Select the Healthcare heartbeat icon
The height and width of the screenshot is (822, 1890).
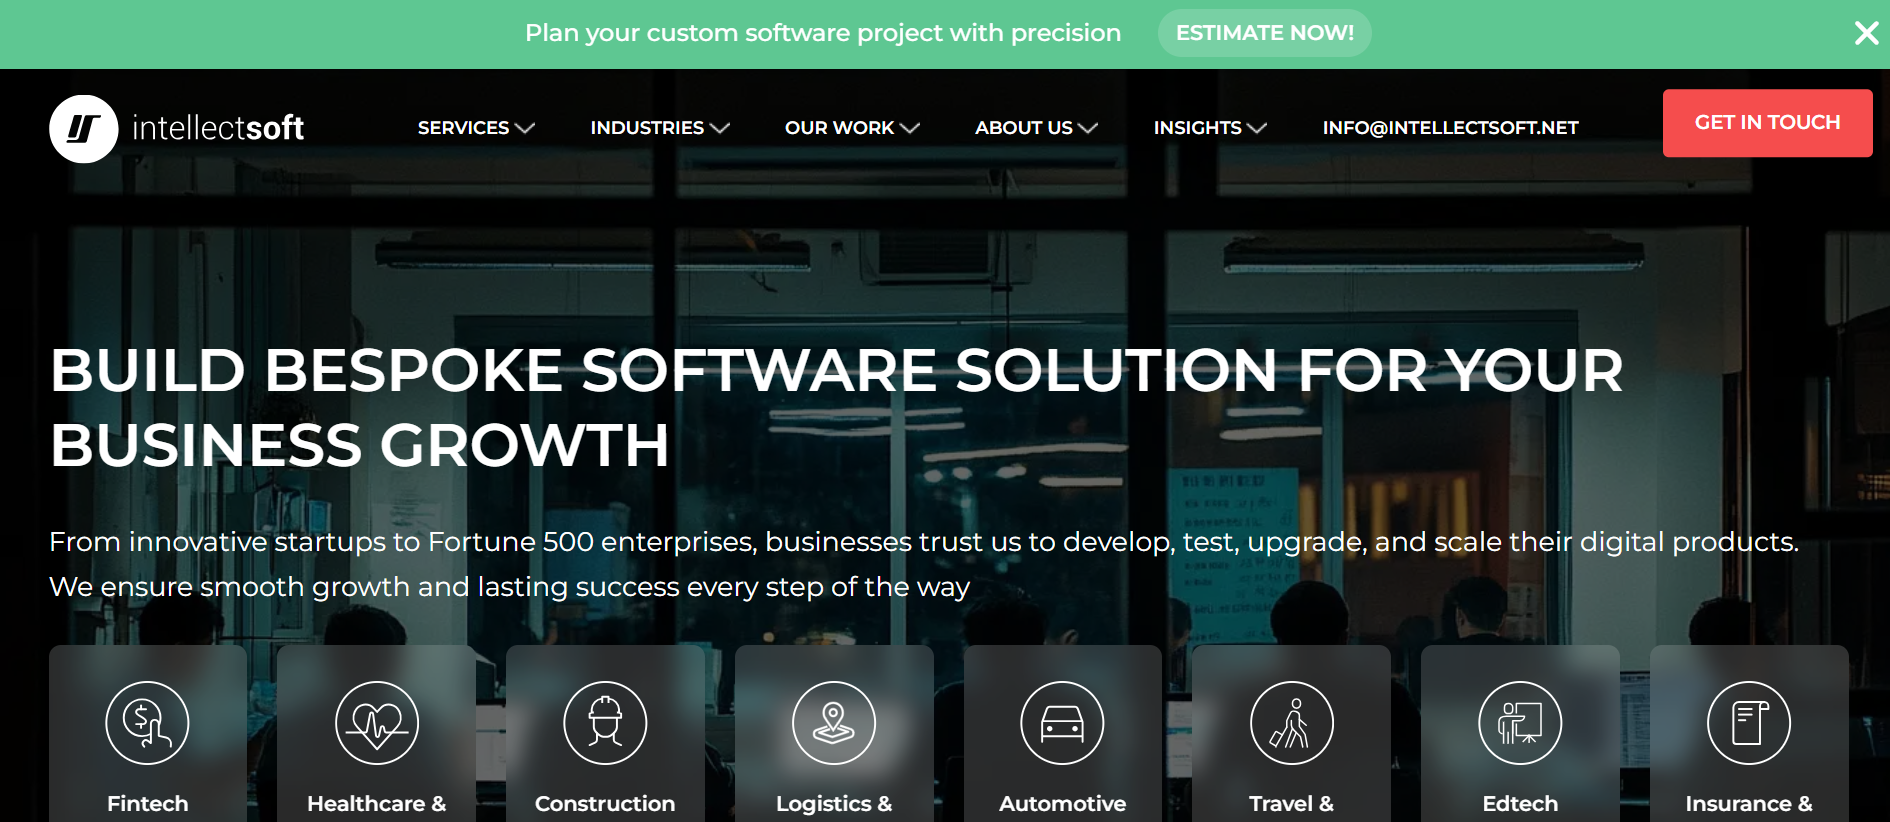tap(377, 723)
